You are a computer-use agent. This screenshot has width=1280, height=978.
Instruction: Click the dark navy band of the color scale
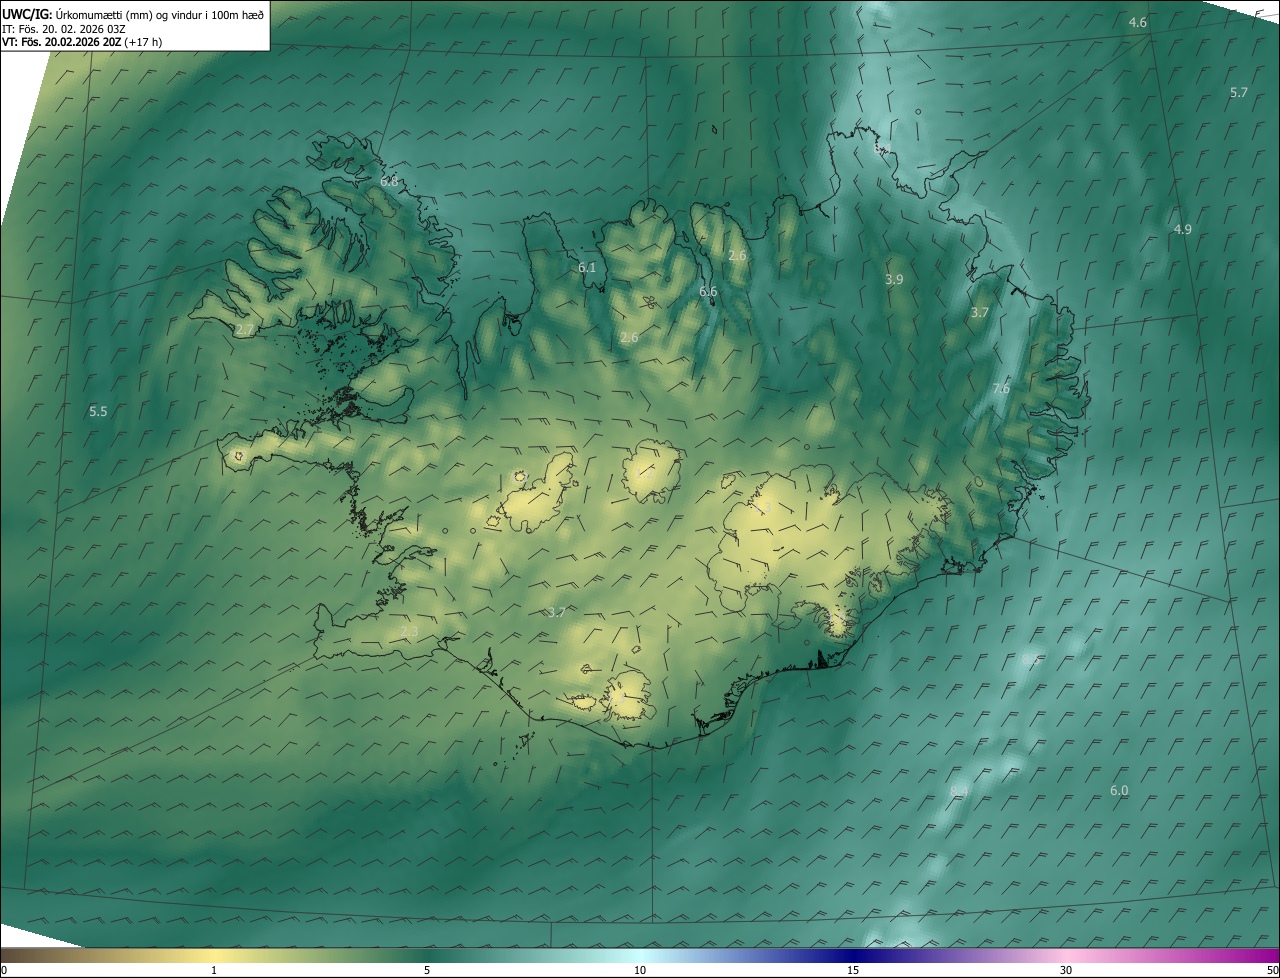coord(853,955)
